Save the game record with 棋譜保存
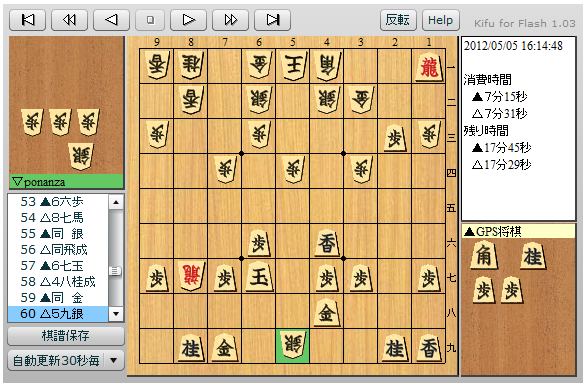This screenshot has height=383, width=586. tap(66, 336)
